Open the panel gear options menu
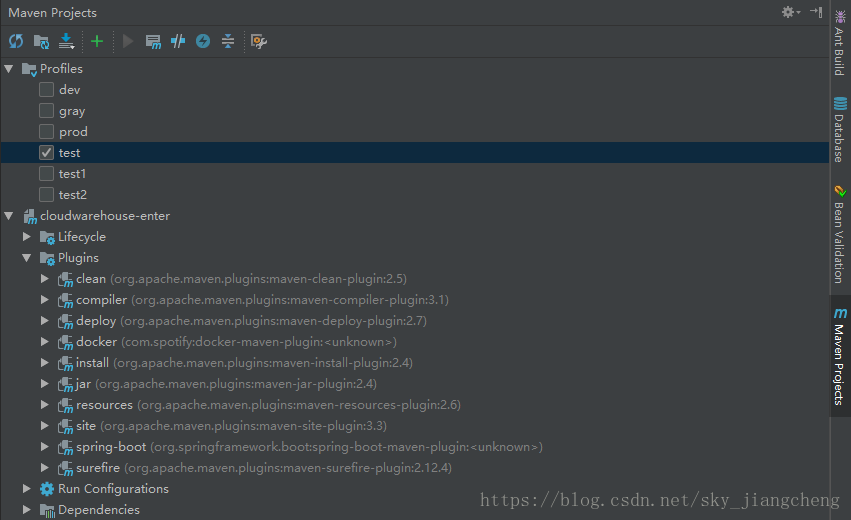The width and height of the screenshot is (851, 520). [x=791, y=12]
